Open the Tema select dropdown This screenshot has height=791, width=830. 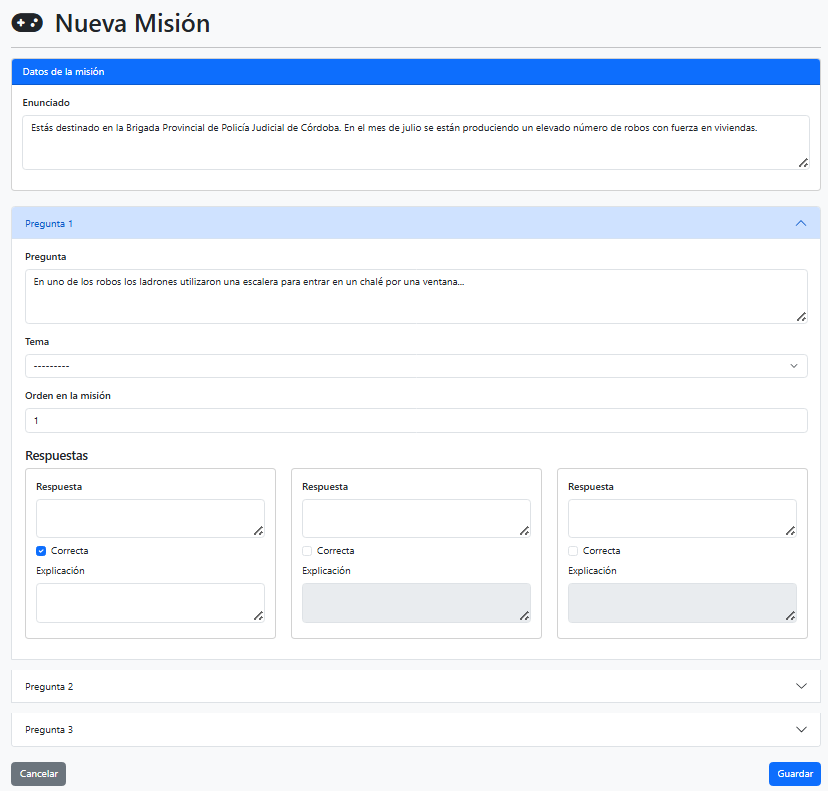coord(415,366)
